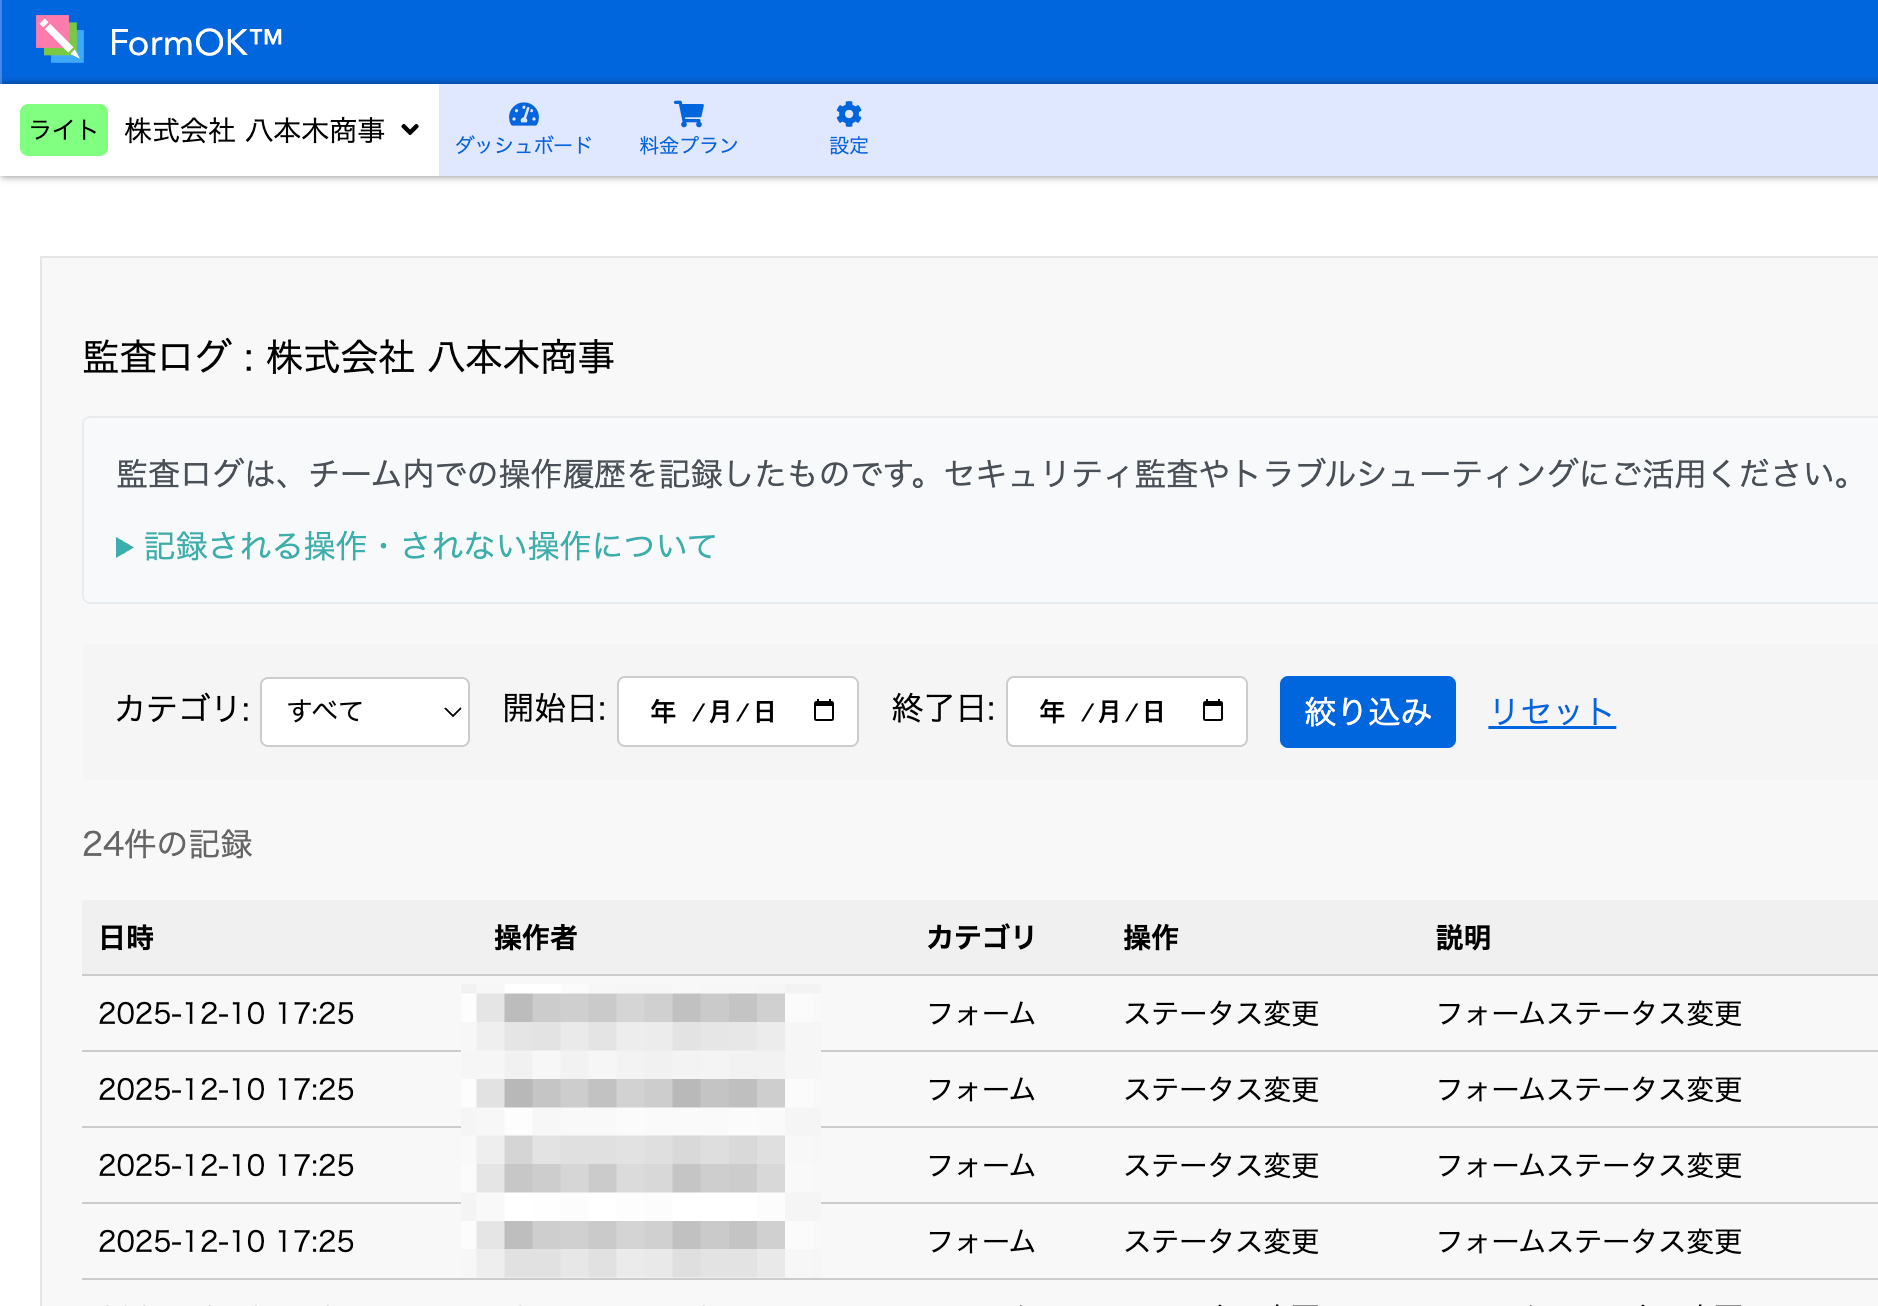This screenshot has width=1878, height=1306.
Task: Open calendar picker icon in 開始日 field
Action: [824, 711]
